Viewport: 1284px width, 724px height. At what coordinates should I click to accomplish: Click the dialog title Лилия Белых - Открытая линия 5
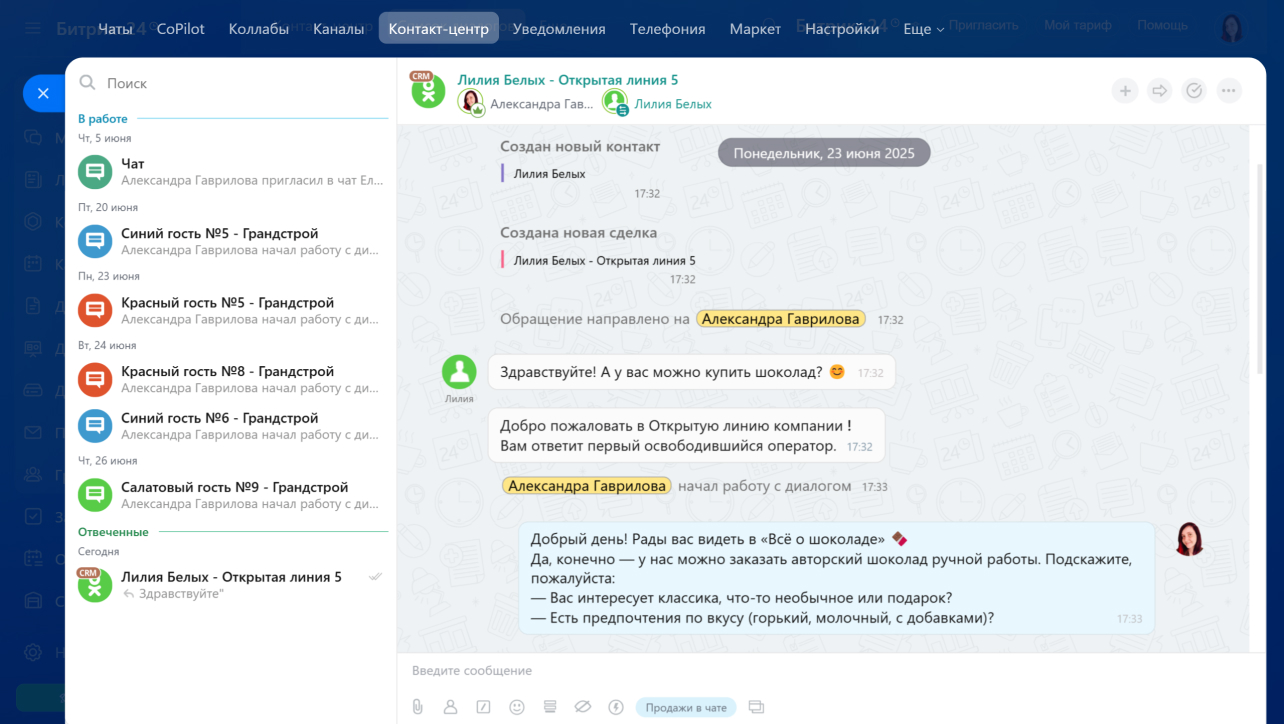[x=568, y=80]
